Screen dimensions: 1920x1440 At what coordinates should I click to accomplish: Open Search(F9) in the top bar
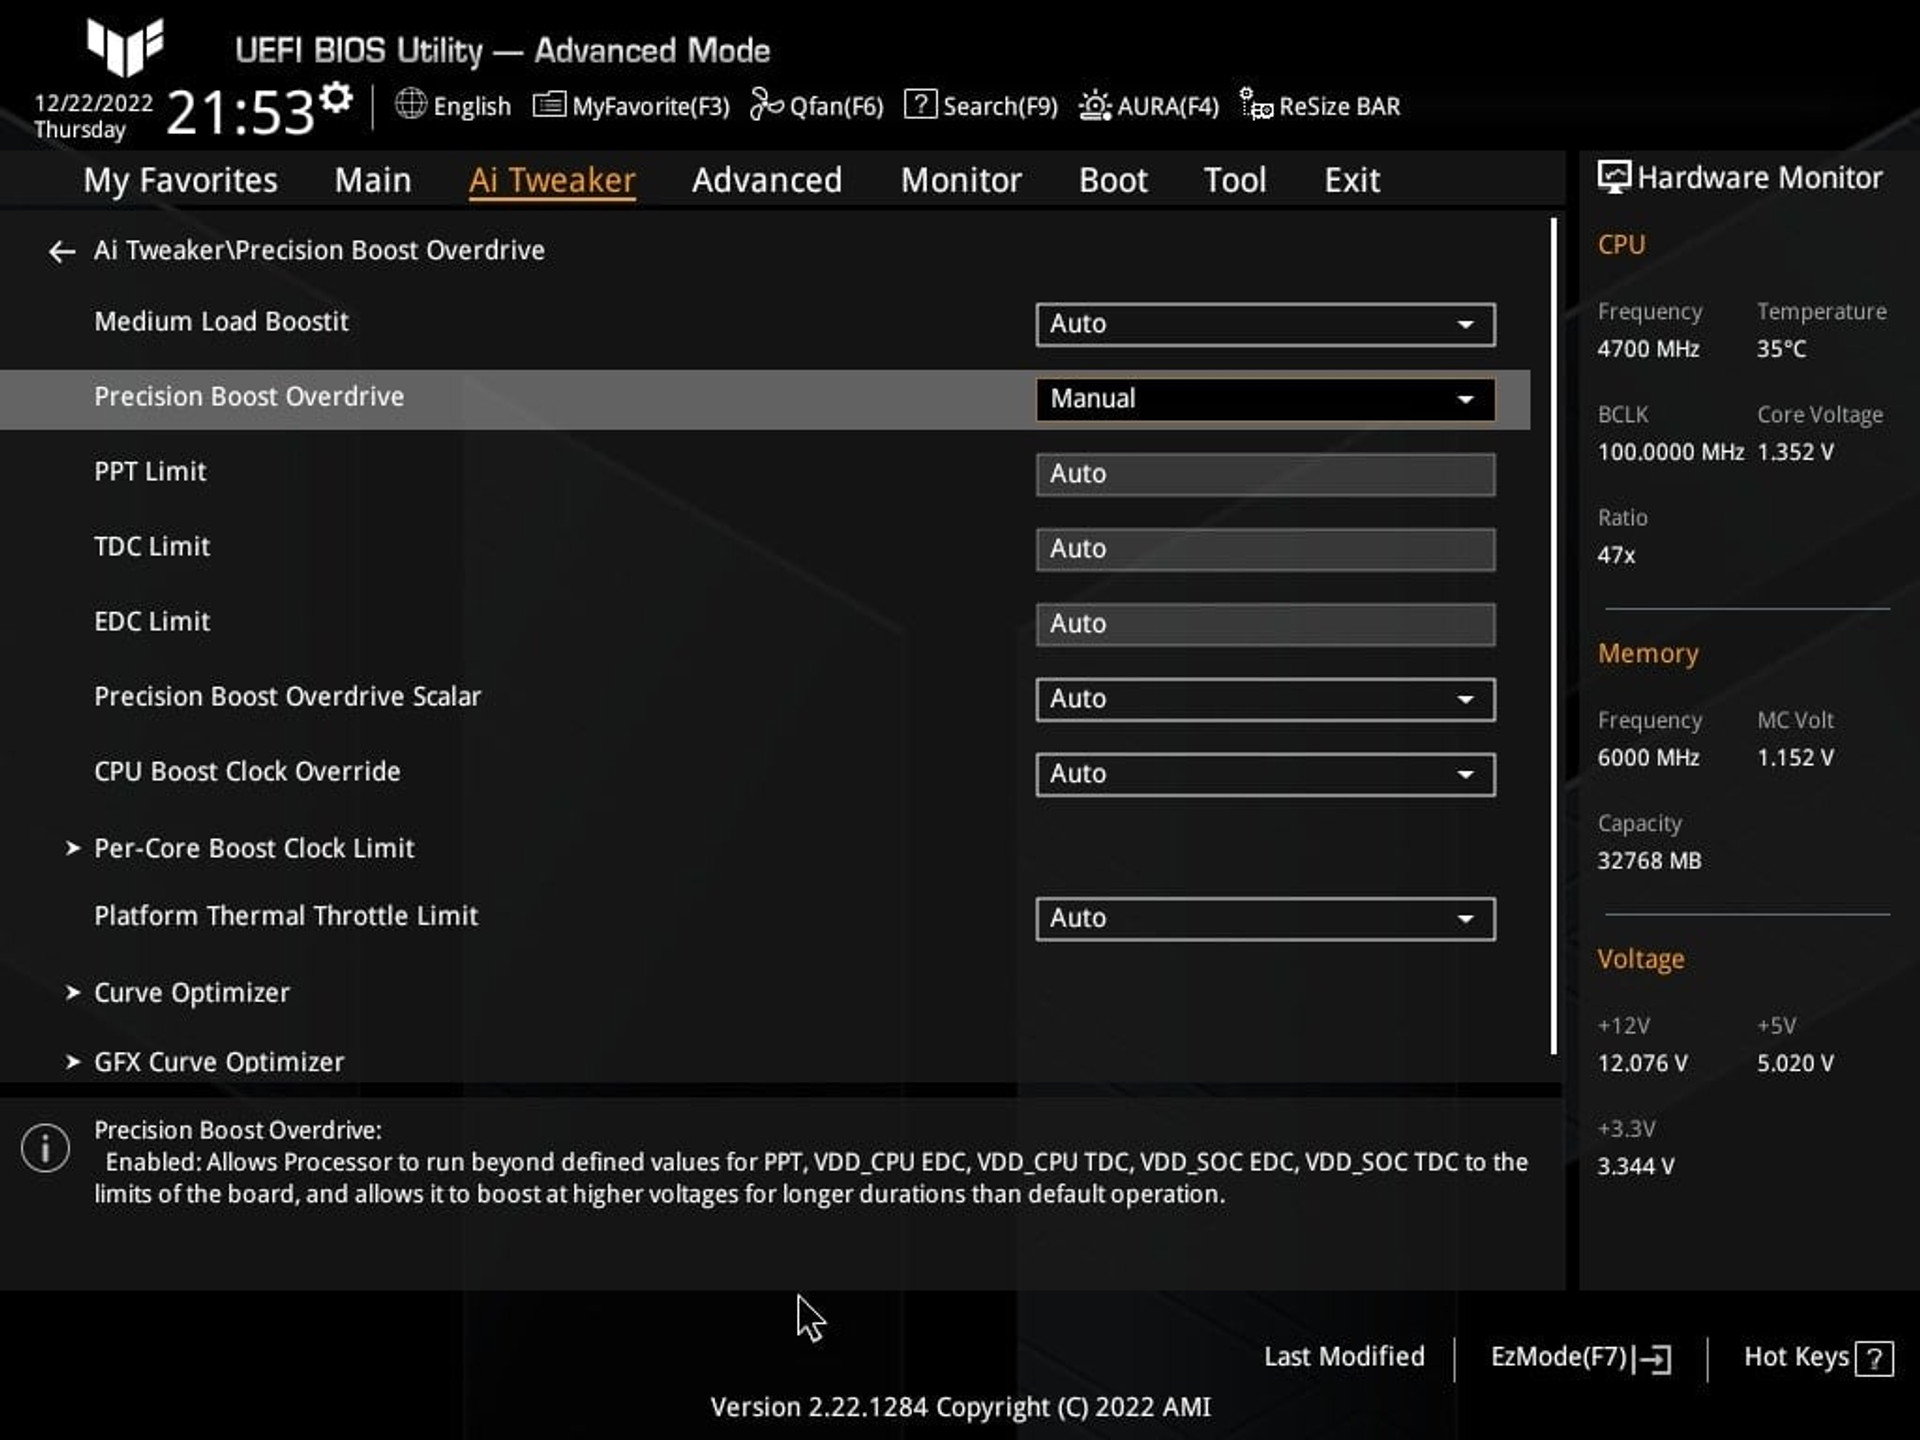[x=980, y=106]
